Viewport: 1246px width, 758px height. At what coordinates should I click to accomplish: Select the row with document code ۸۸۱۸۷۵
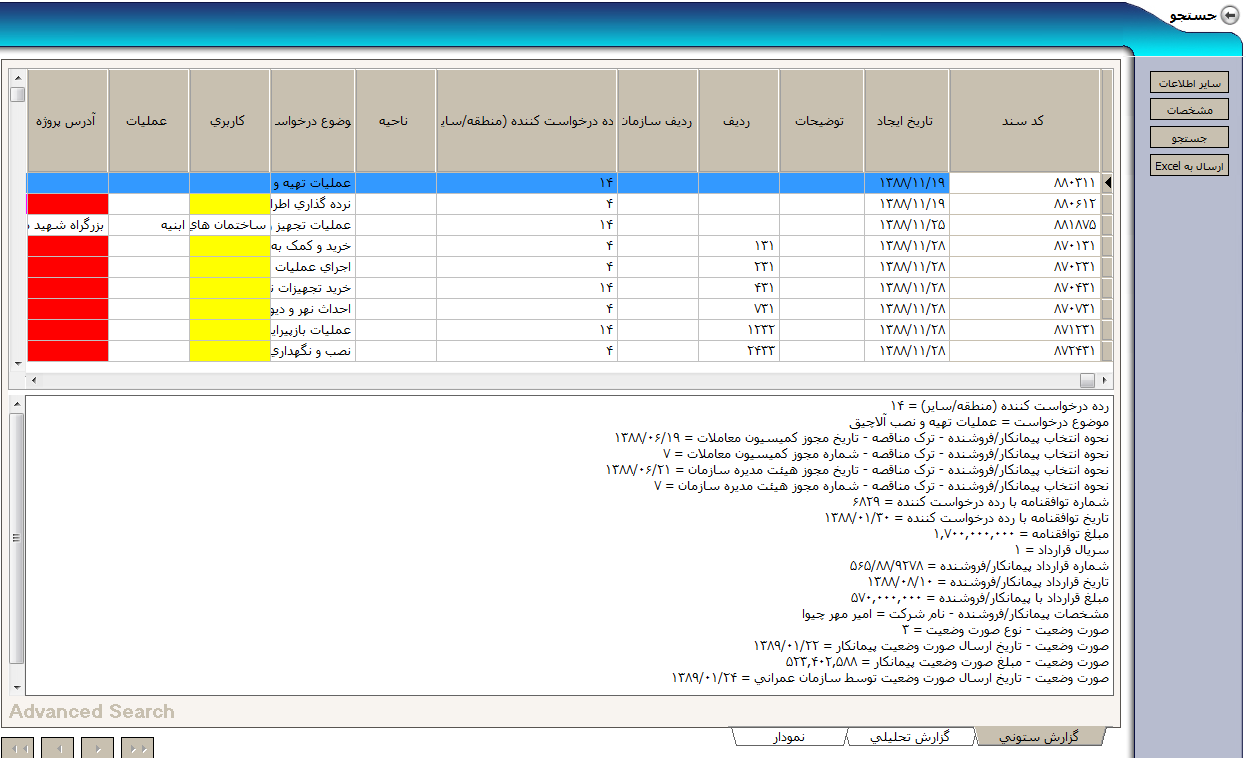click(x=1023, y=225)
